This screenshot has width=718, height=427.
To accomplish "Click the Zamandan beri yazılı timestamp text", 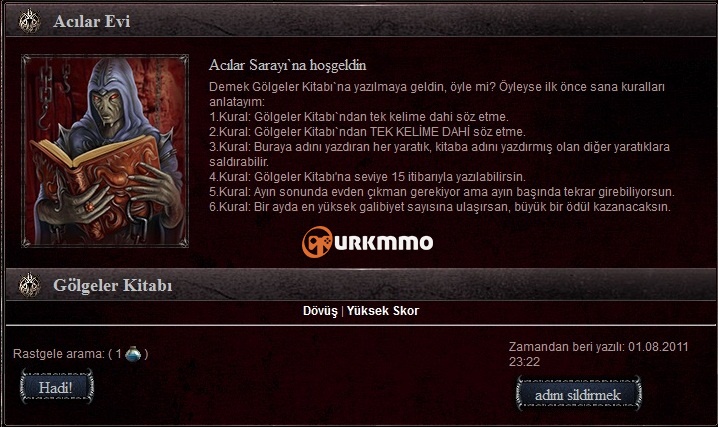I will [x=598, y=354].
